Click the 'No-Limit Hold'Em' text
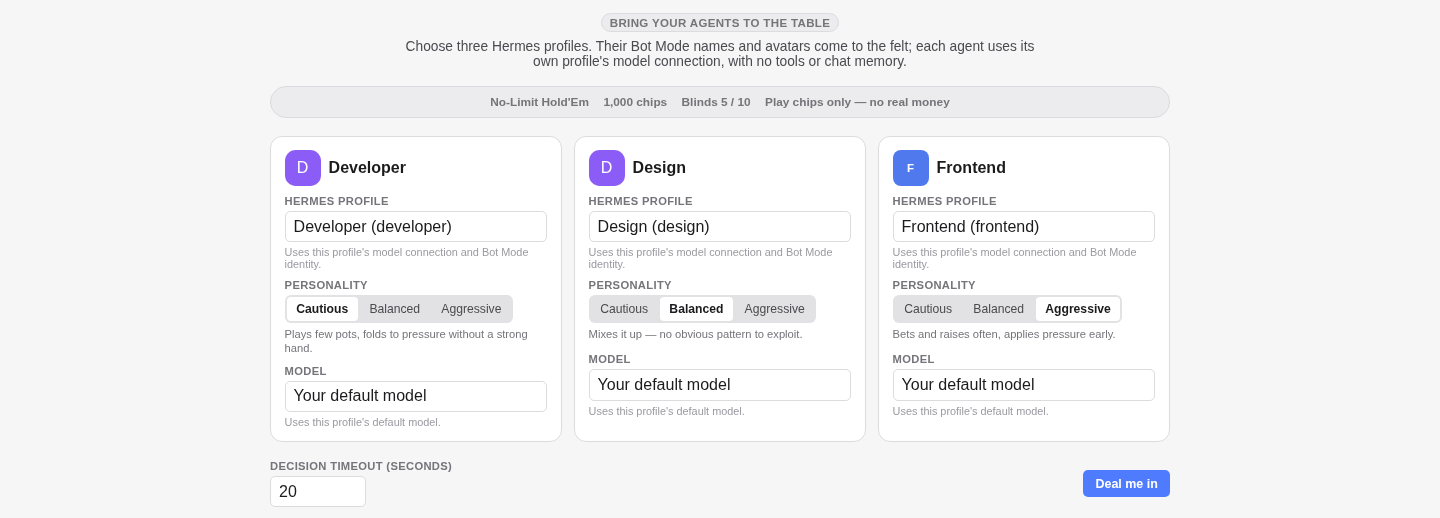The height and width of the screenshot is (518, 1440). (539, 102)
